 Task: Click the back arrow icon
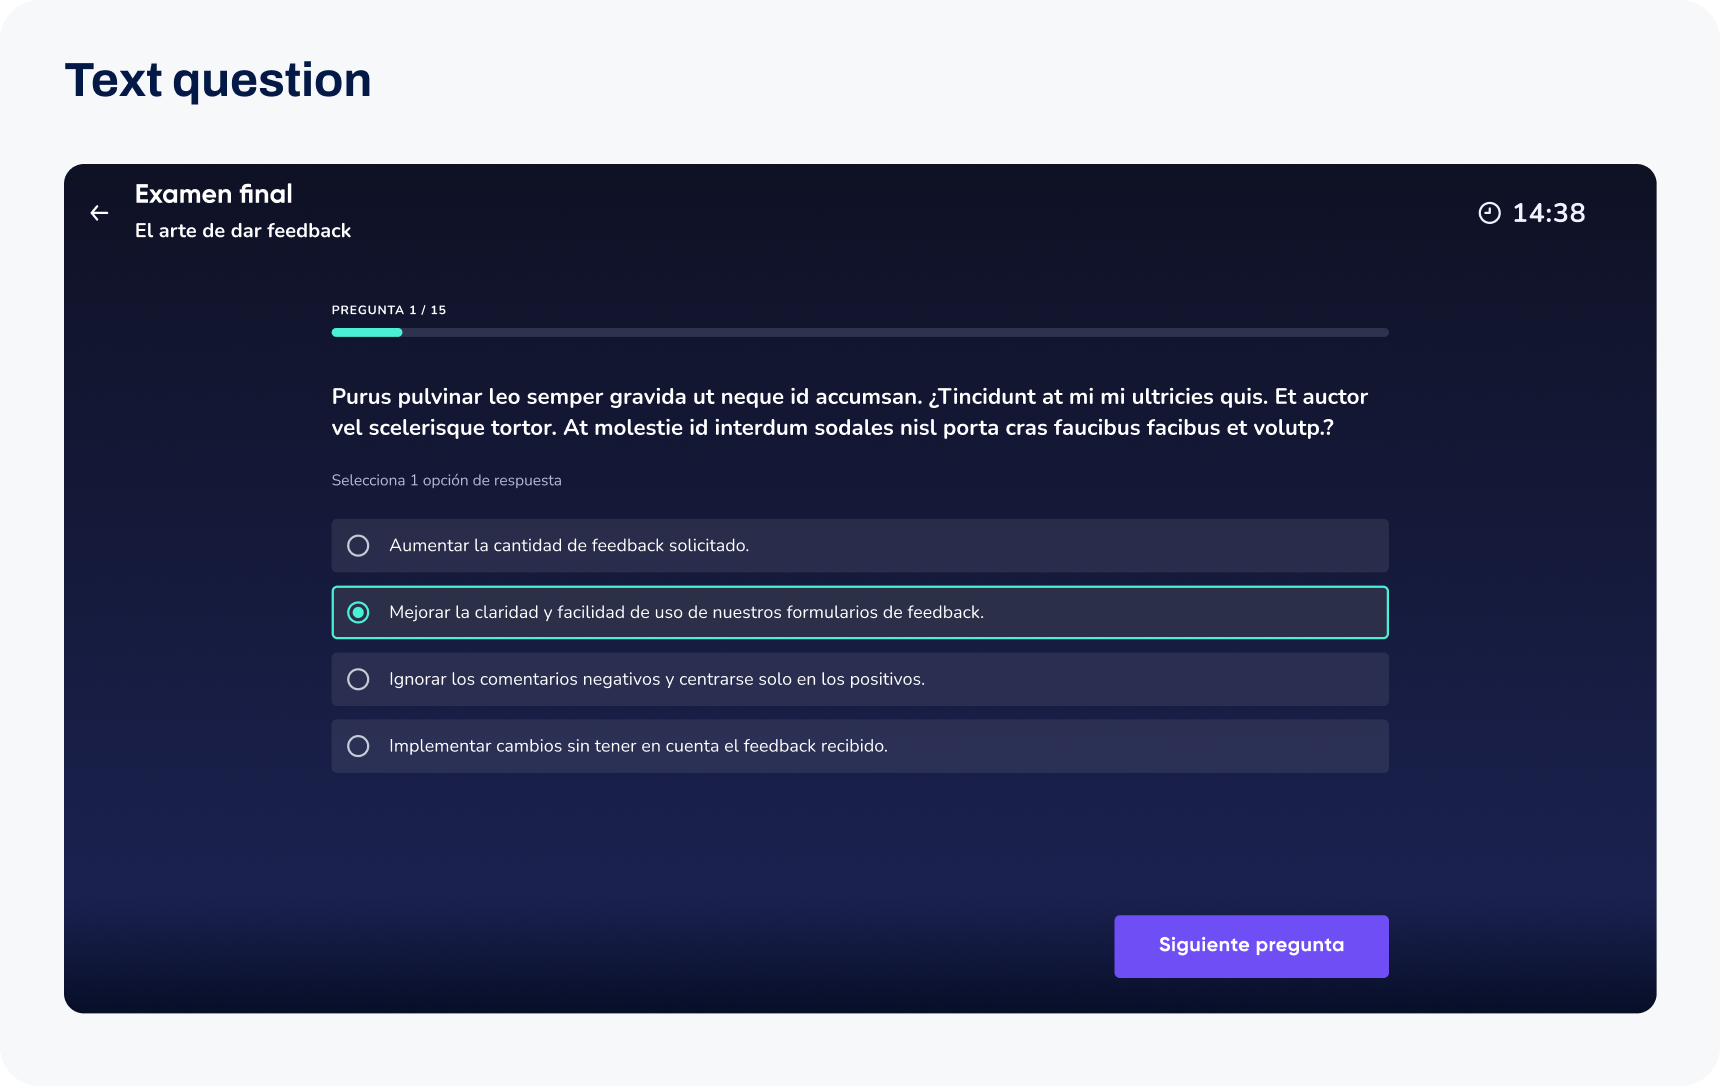pos(99,213)
